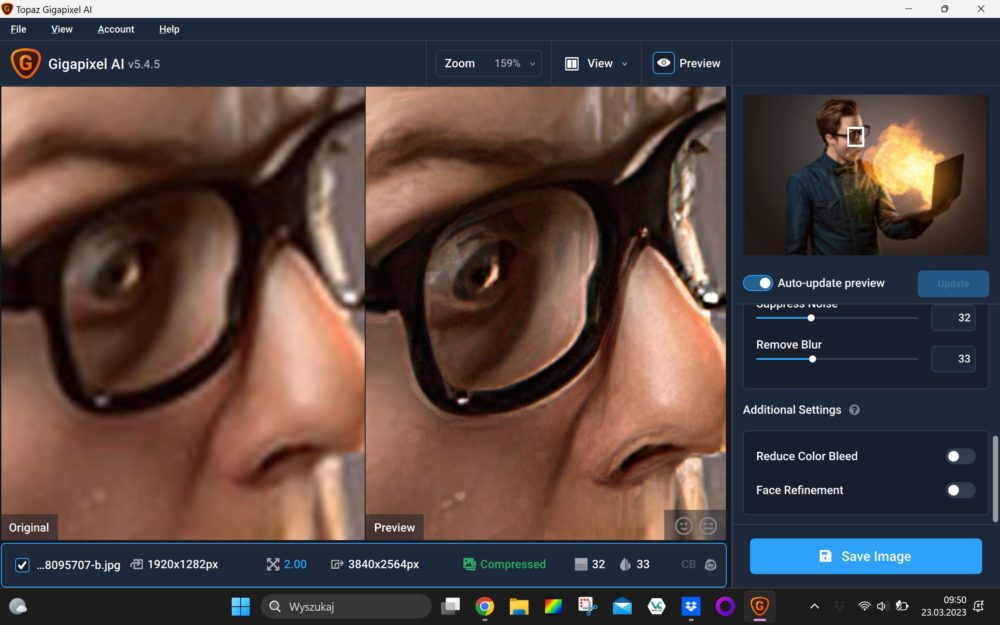Click the 8095707-b.jpg file name

coord(78,565)
